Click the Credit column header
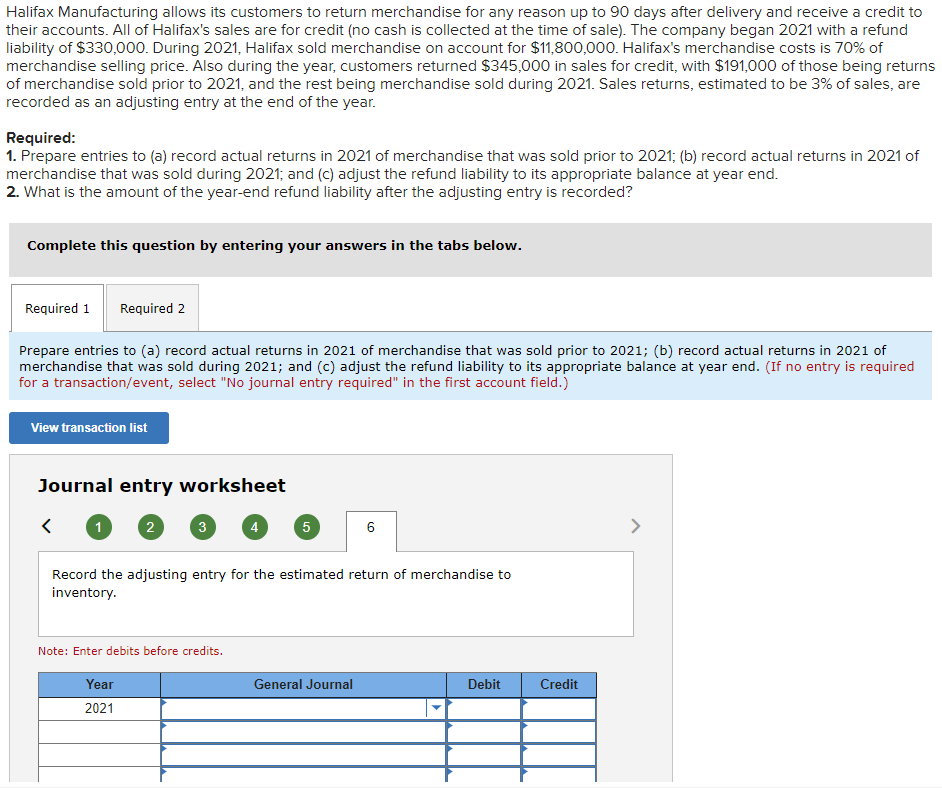Image resolution: width=942 pixels, height=788 pixels. [559, 684]
